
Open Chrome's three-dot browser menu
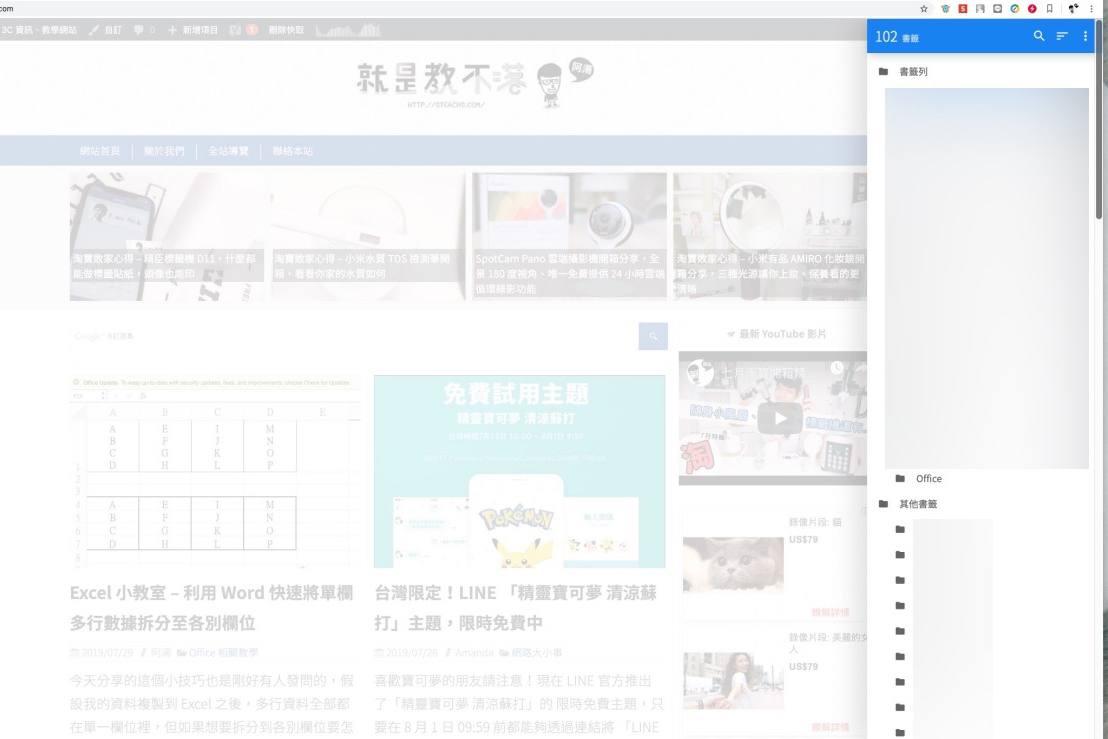1091,9
